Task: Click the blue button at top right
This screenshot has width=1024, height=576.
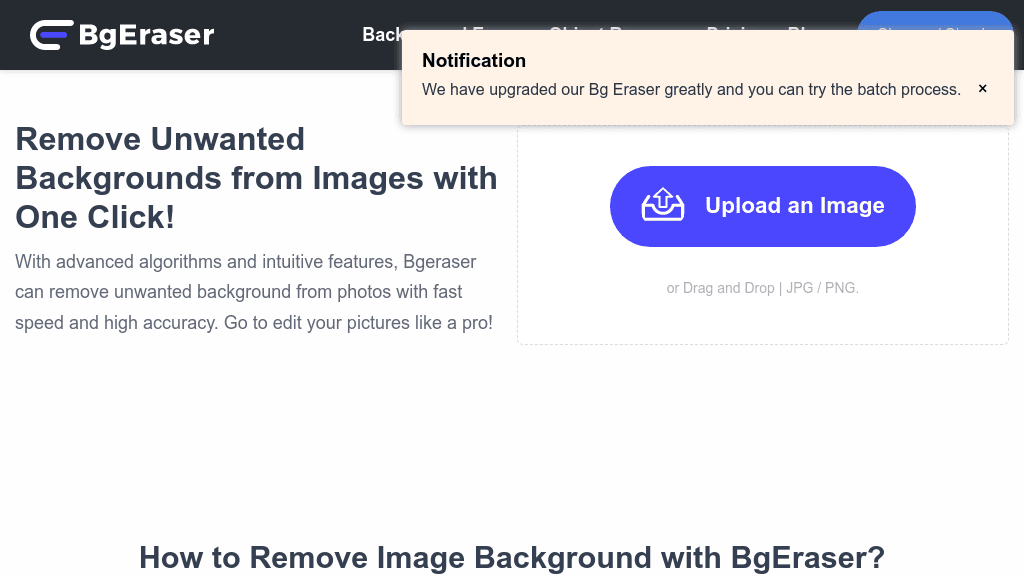Action: click(935, 34)
